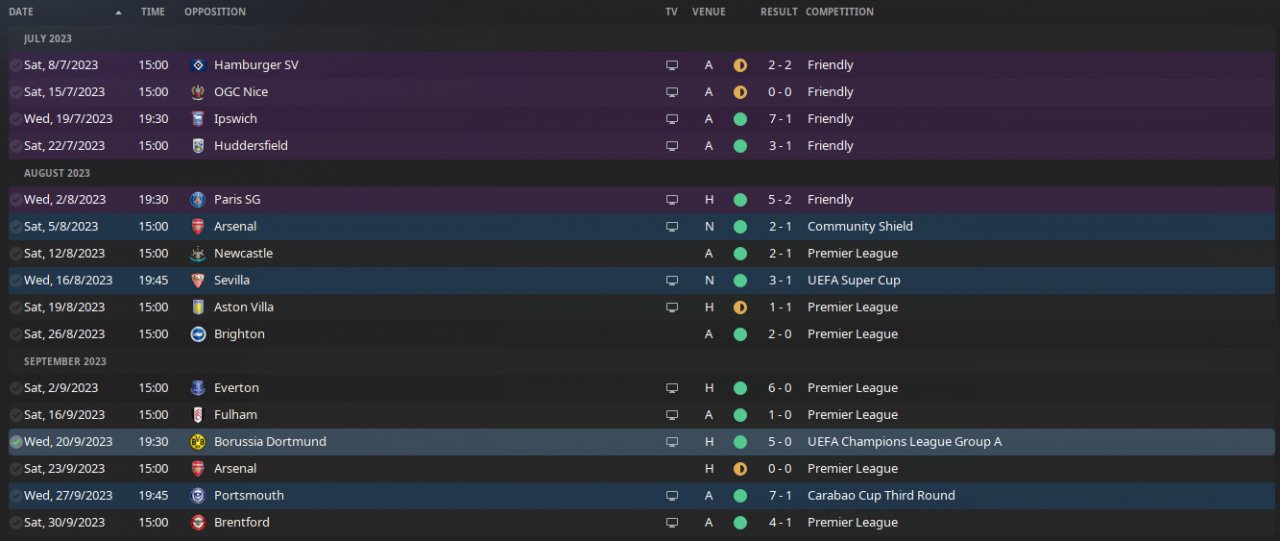Image resolution: width=1280 pixels, height=541 pixels.
Task: Click the yellow draw indicator for Aston Villa
Action: pos(740,308)
